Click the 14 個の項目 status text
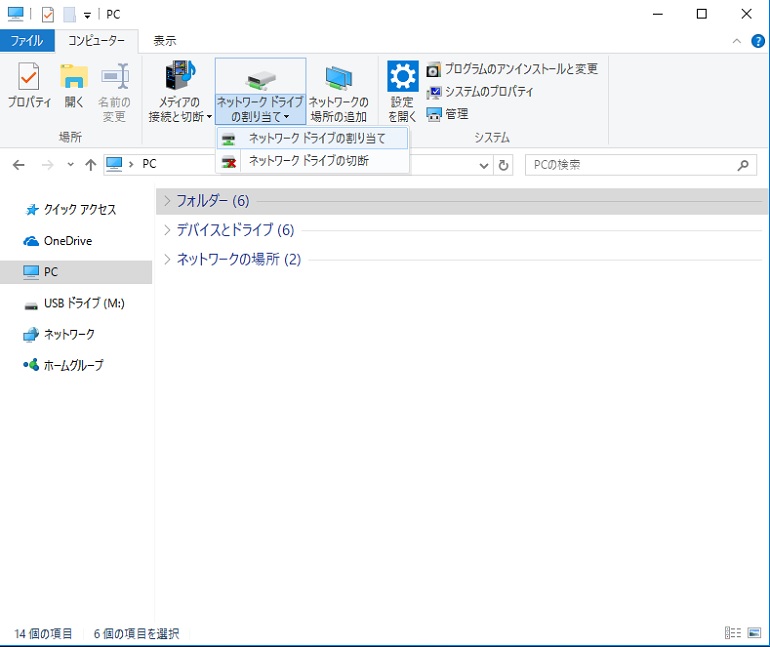 click(x=43, y=634)
